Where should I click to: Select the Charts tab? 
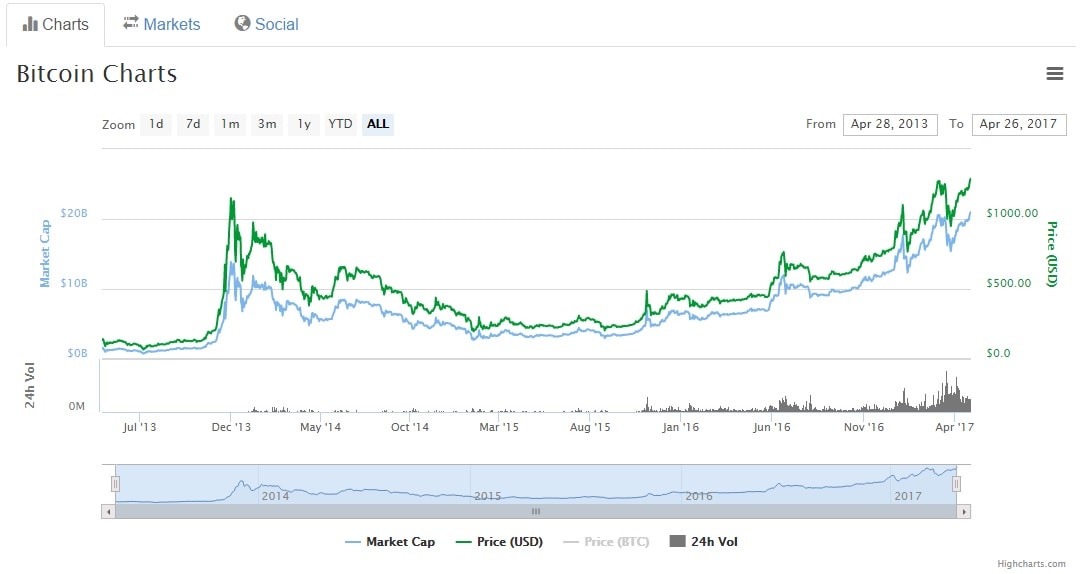point(56,24)
